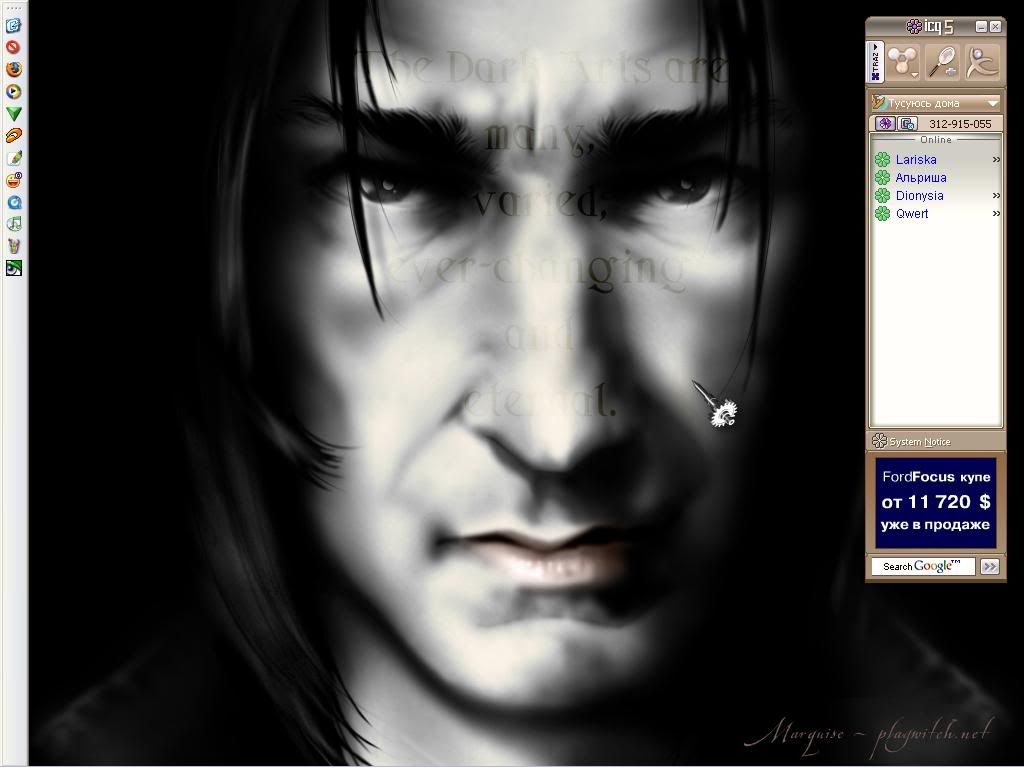Click the green flower status icon beside Lariska
The image size is (1024, 768).
(x=883, y=159)
